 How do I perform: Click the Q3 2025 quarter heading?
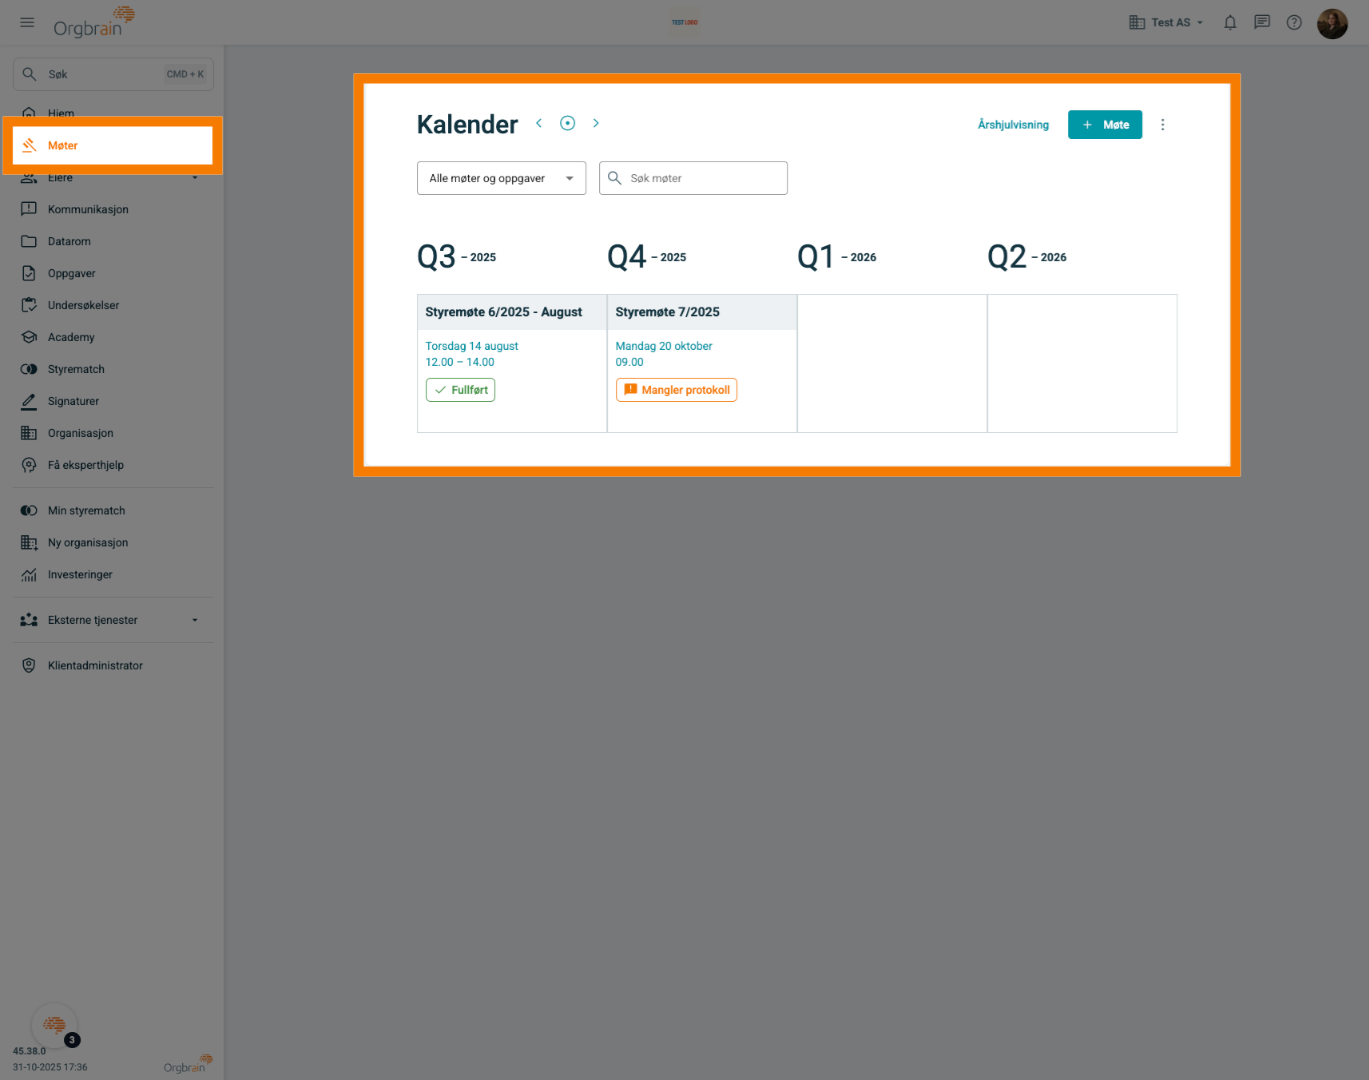click(x=457, y=257)
